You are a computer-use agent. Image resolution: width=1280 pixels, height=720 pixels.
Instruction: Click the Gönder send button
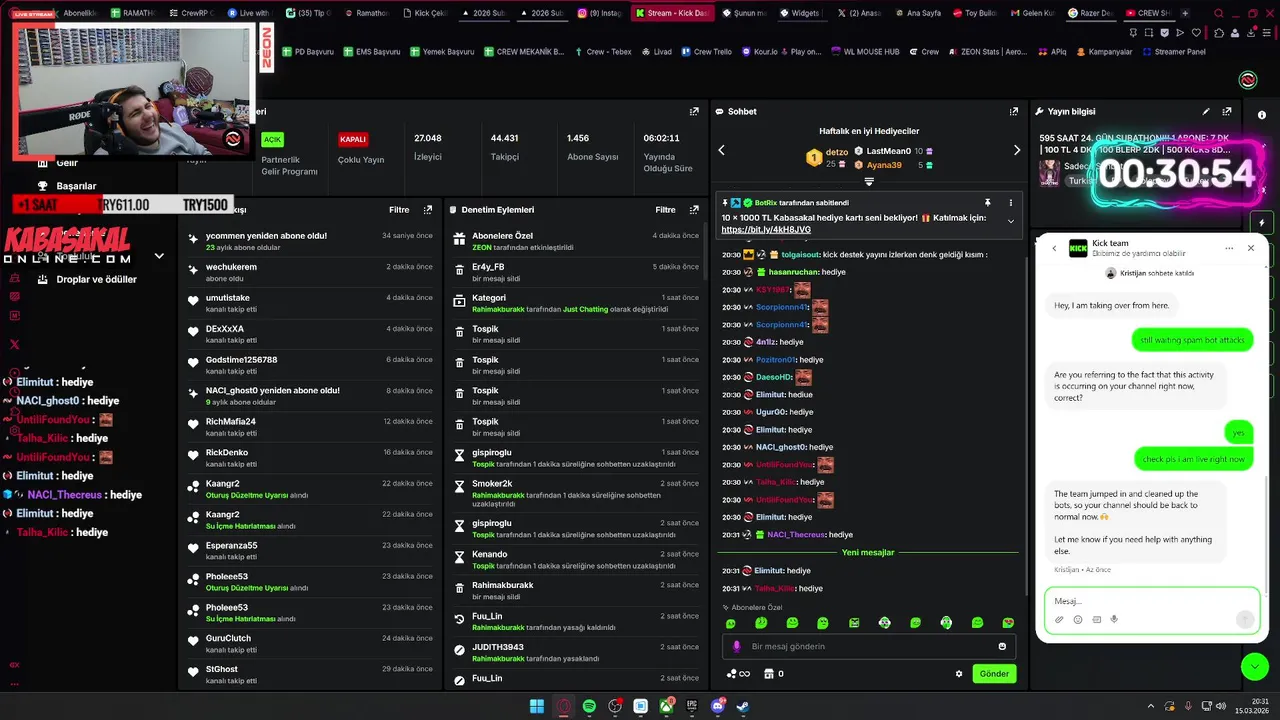[x=994, y=674]
